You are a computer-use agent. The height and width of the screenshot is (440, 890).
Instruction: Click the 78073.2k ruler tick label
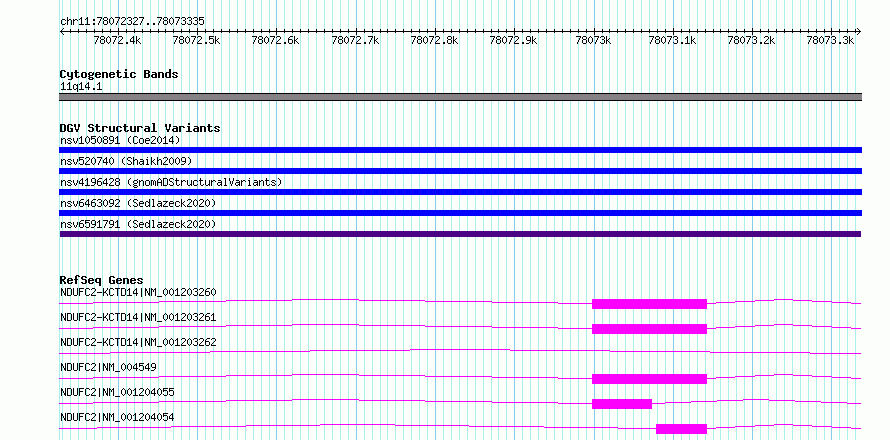click(x=752, y=40)
